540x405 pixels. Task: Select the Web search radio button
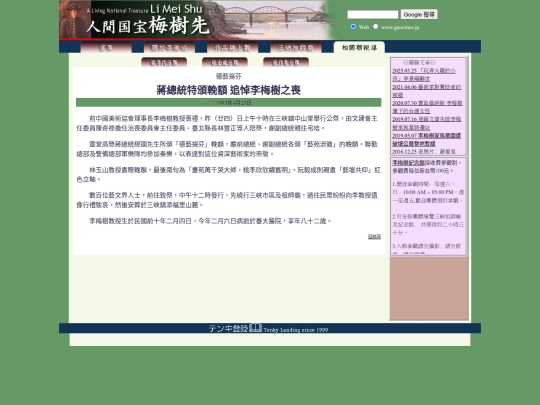pyautogui.click(x=353, y=27)
